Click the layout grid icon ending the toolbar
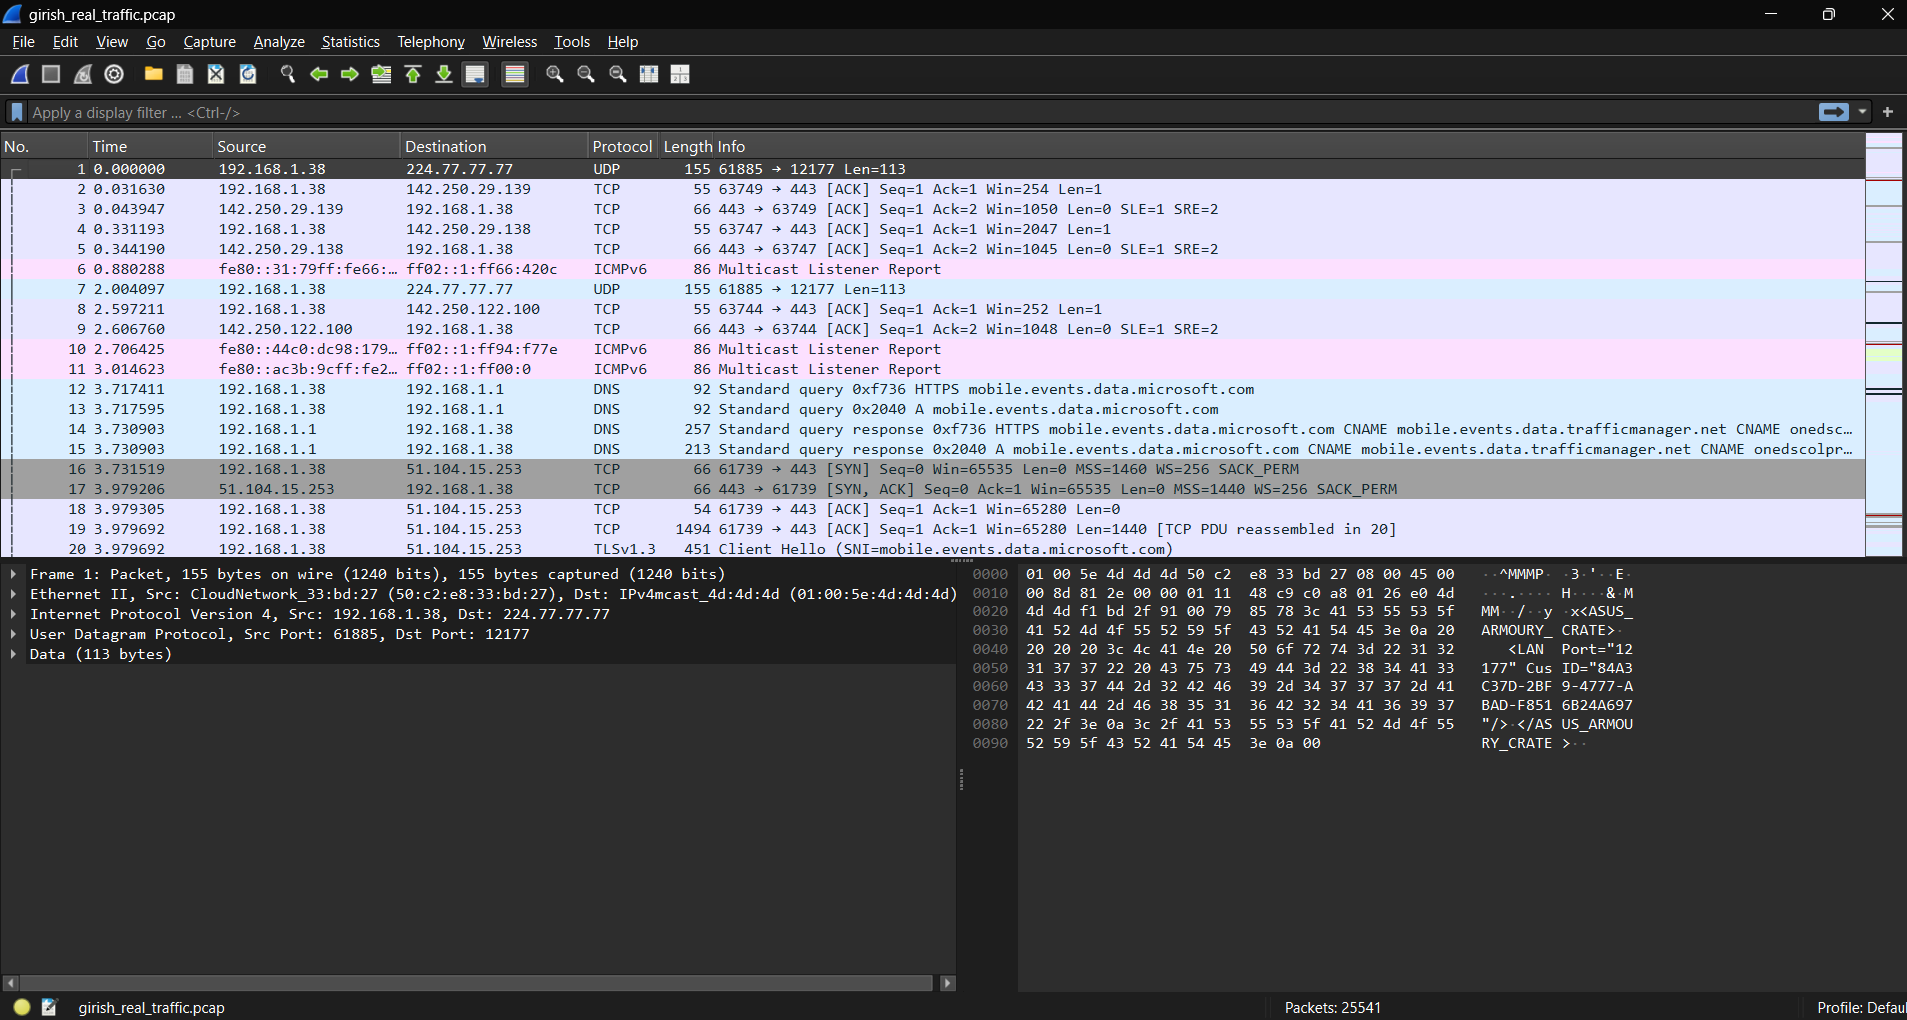Viewport: 1907px width, 1020px height. [680, 74]
